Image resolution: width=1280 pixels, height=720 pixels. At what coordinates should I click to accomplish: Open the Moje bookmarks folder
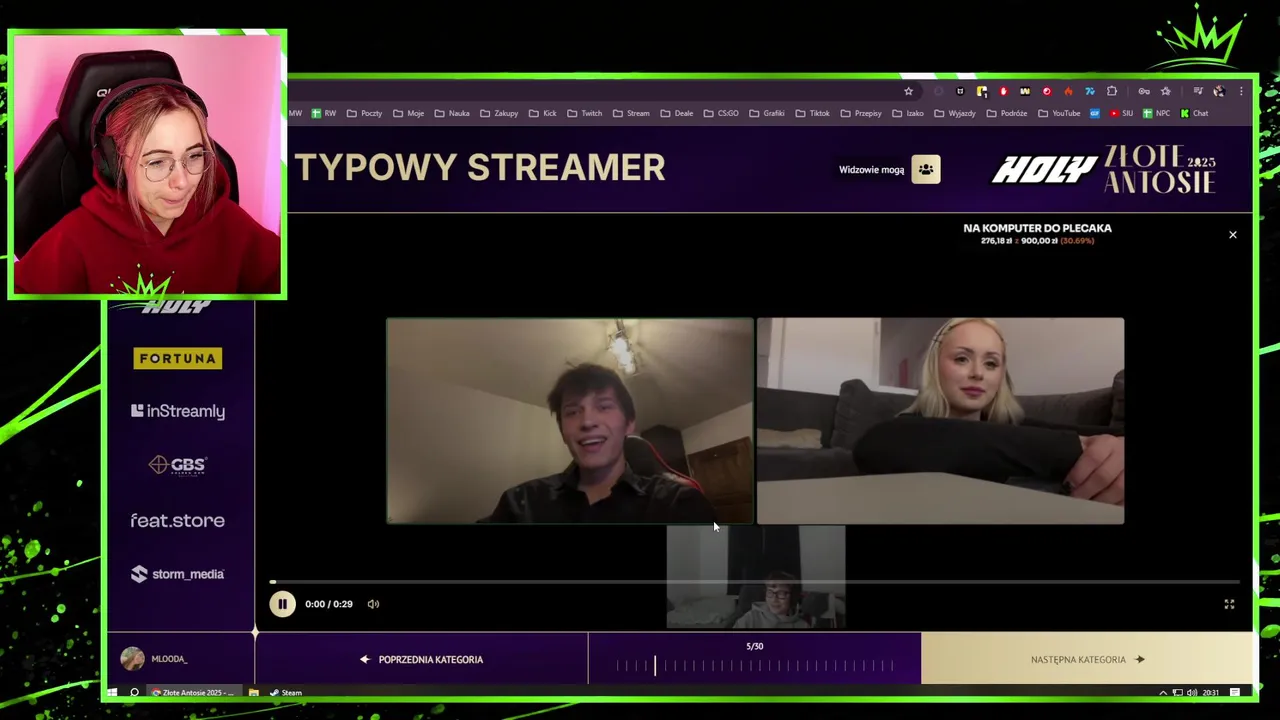point(409,113)
